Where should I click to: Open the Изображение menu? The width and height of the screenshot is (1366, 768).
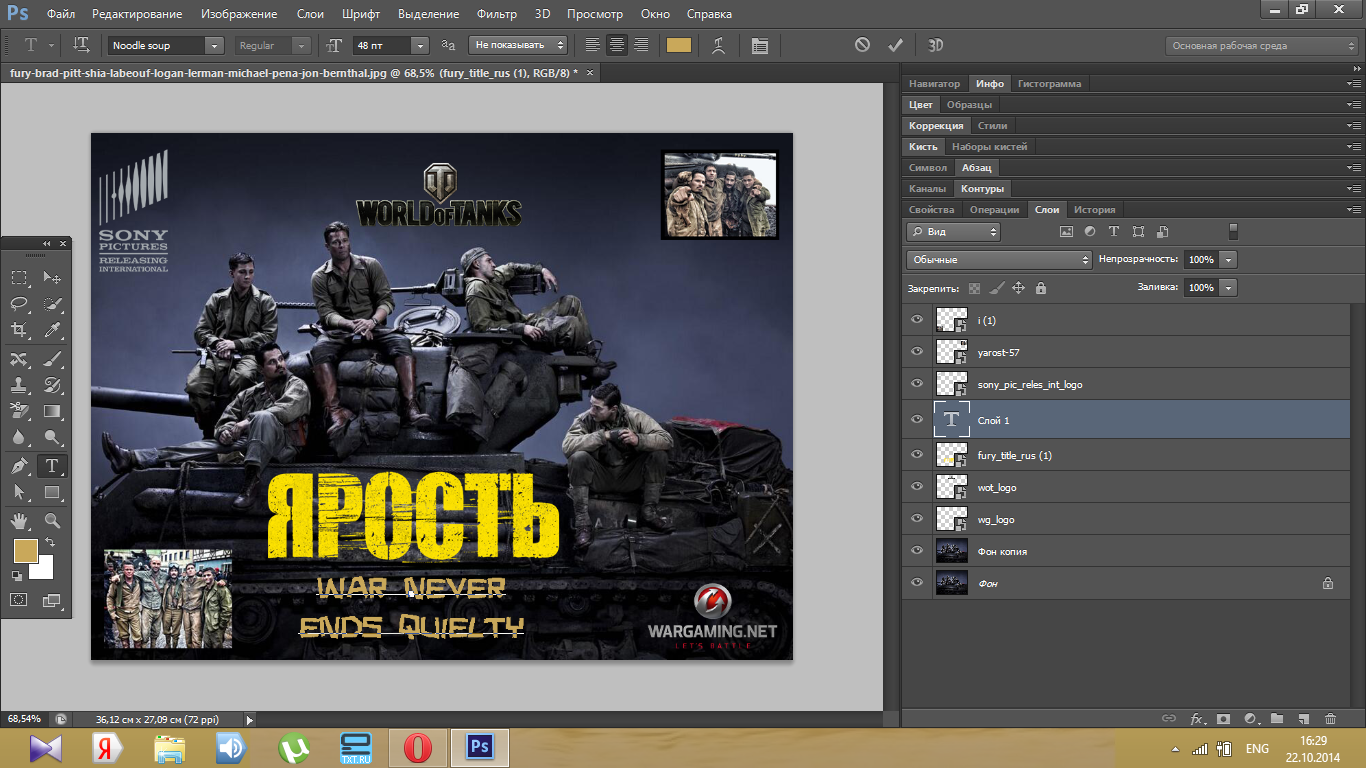click(x=239, y=14)
